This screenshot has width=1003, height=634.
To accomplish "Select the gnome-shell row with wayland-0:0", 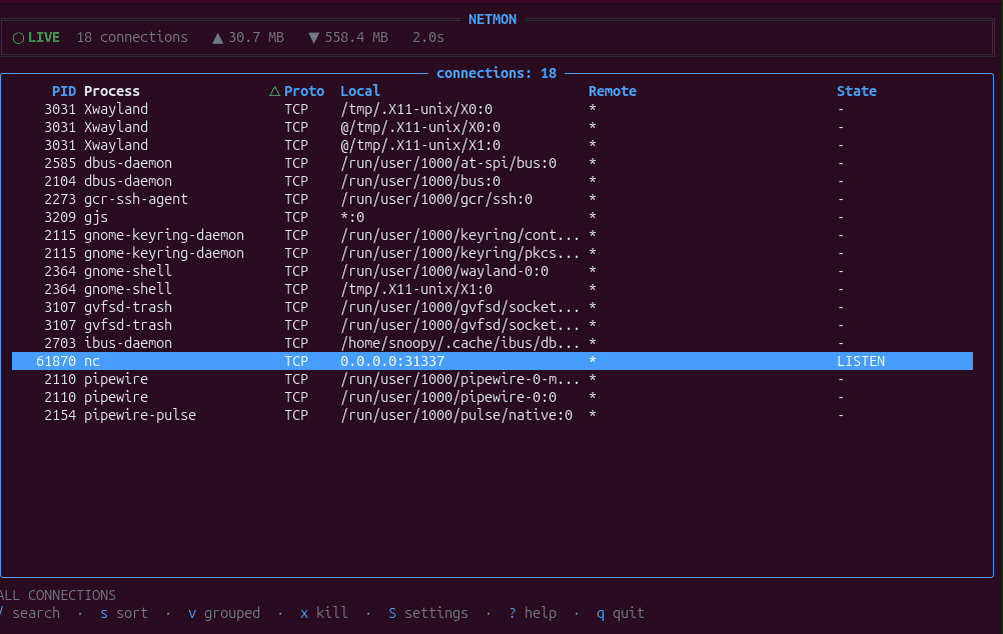I will 492,271.
